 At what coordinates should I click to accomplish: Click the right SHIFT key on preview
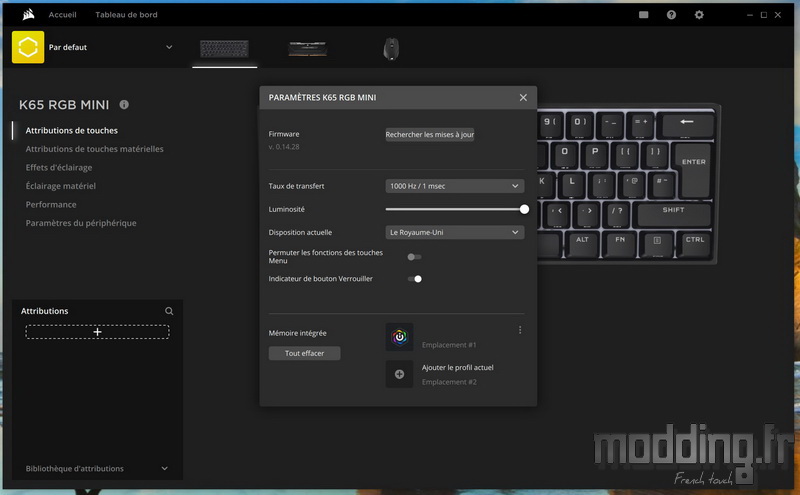click(673, 215)
